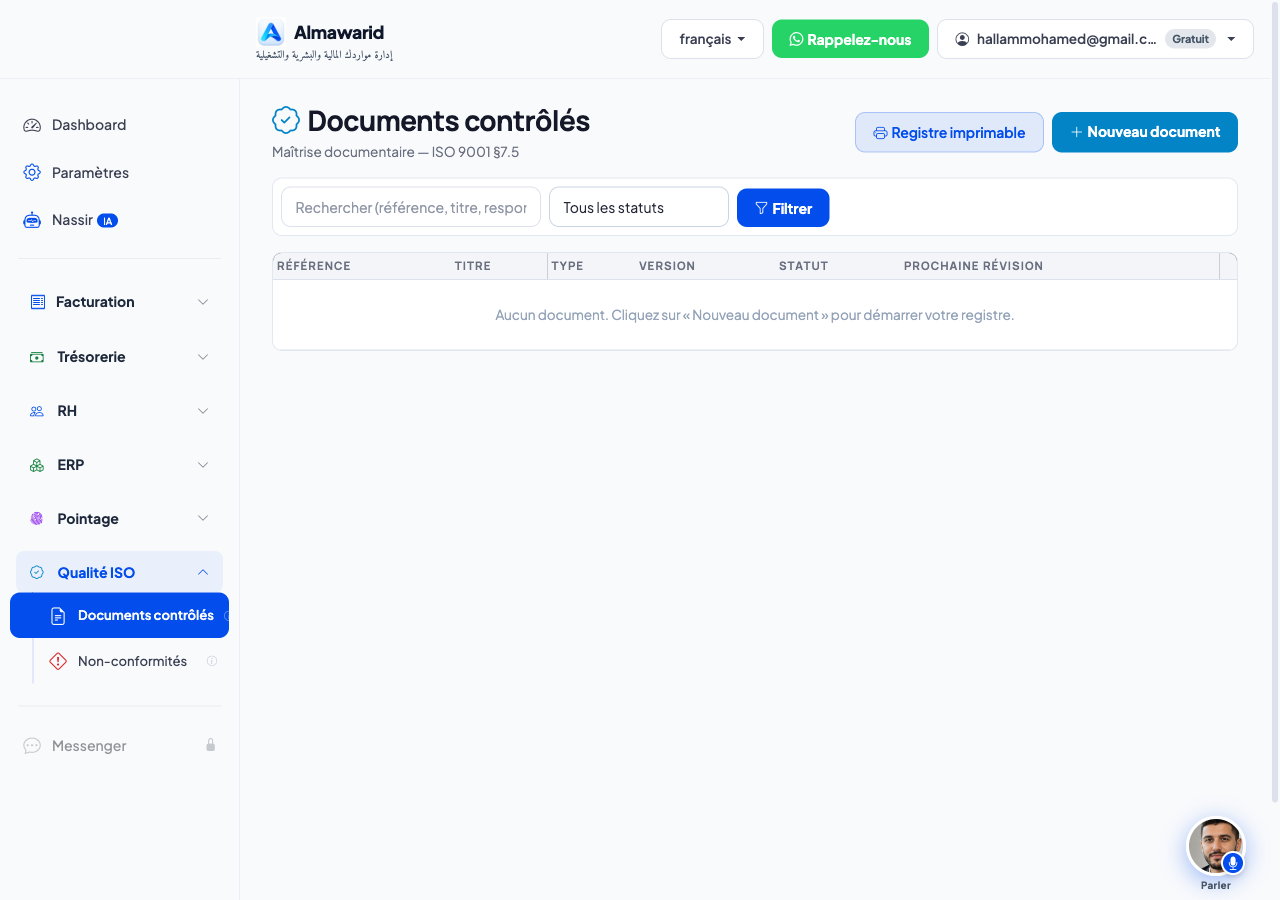Click the Parler assistant avatar
Viewport: 1280px width, 900px height.
[1215, 846]
